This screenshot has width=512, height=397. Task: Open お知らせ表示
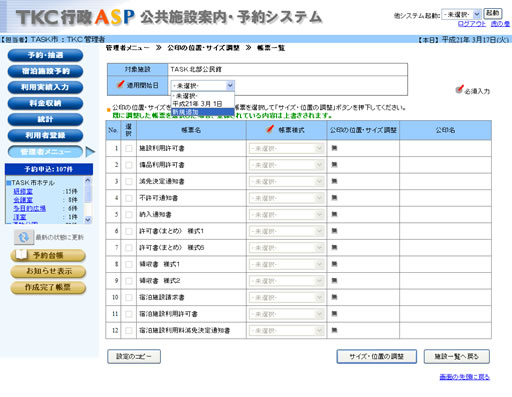[x=48, y=271]
